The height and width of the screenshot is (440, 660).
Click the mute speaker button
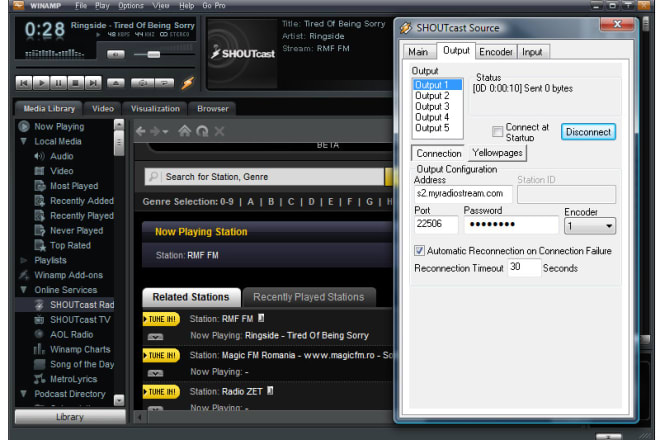(116, 54)
